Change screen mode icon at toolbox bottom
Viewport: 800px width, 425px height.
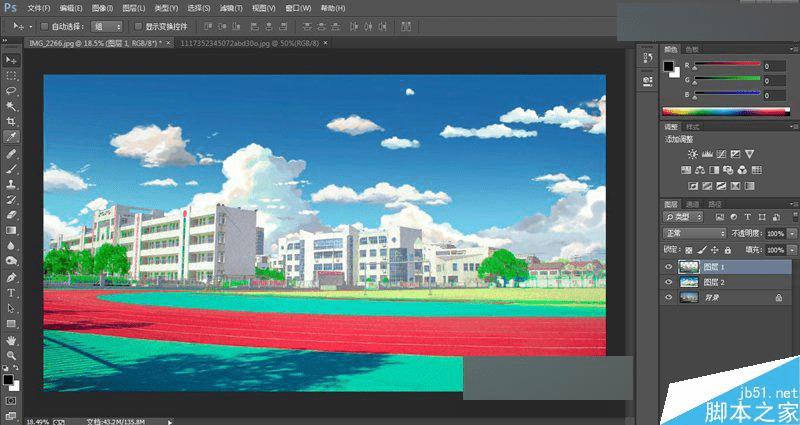11,416
